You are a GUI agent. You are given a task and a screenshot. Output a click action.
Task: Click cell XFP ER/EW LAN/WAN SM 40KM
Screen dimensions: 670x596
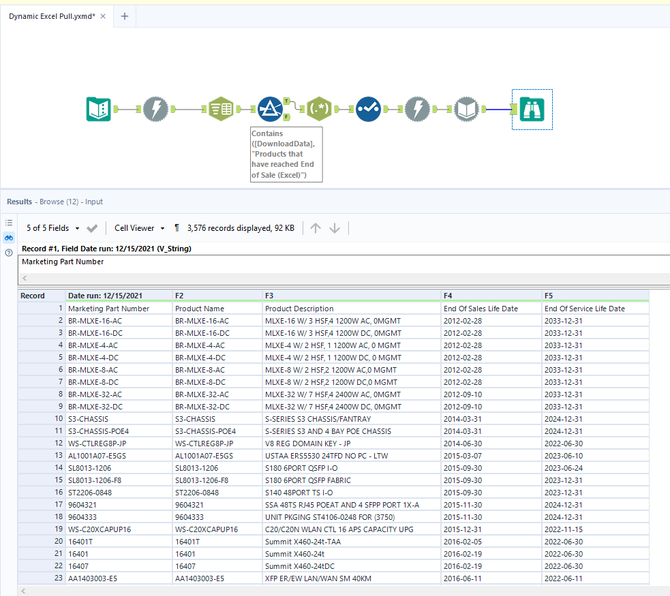pos(351,578)
